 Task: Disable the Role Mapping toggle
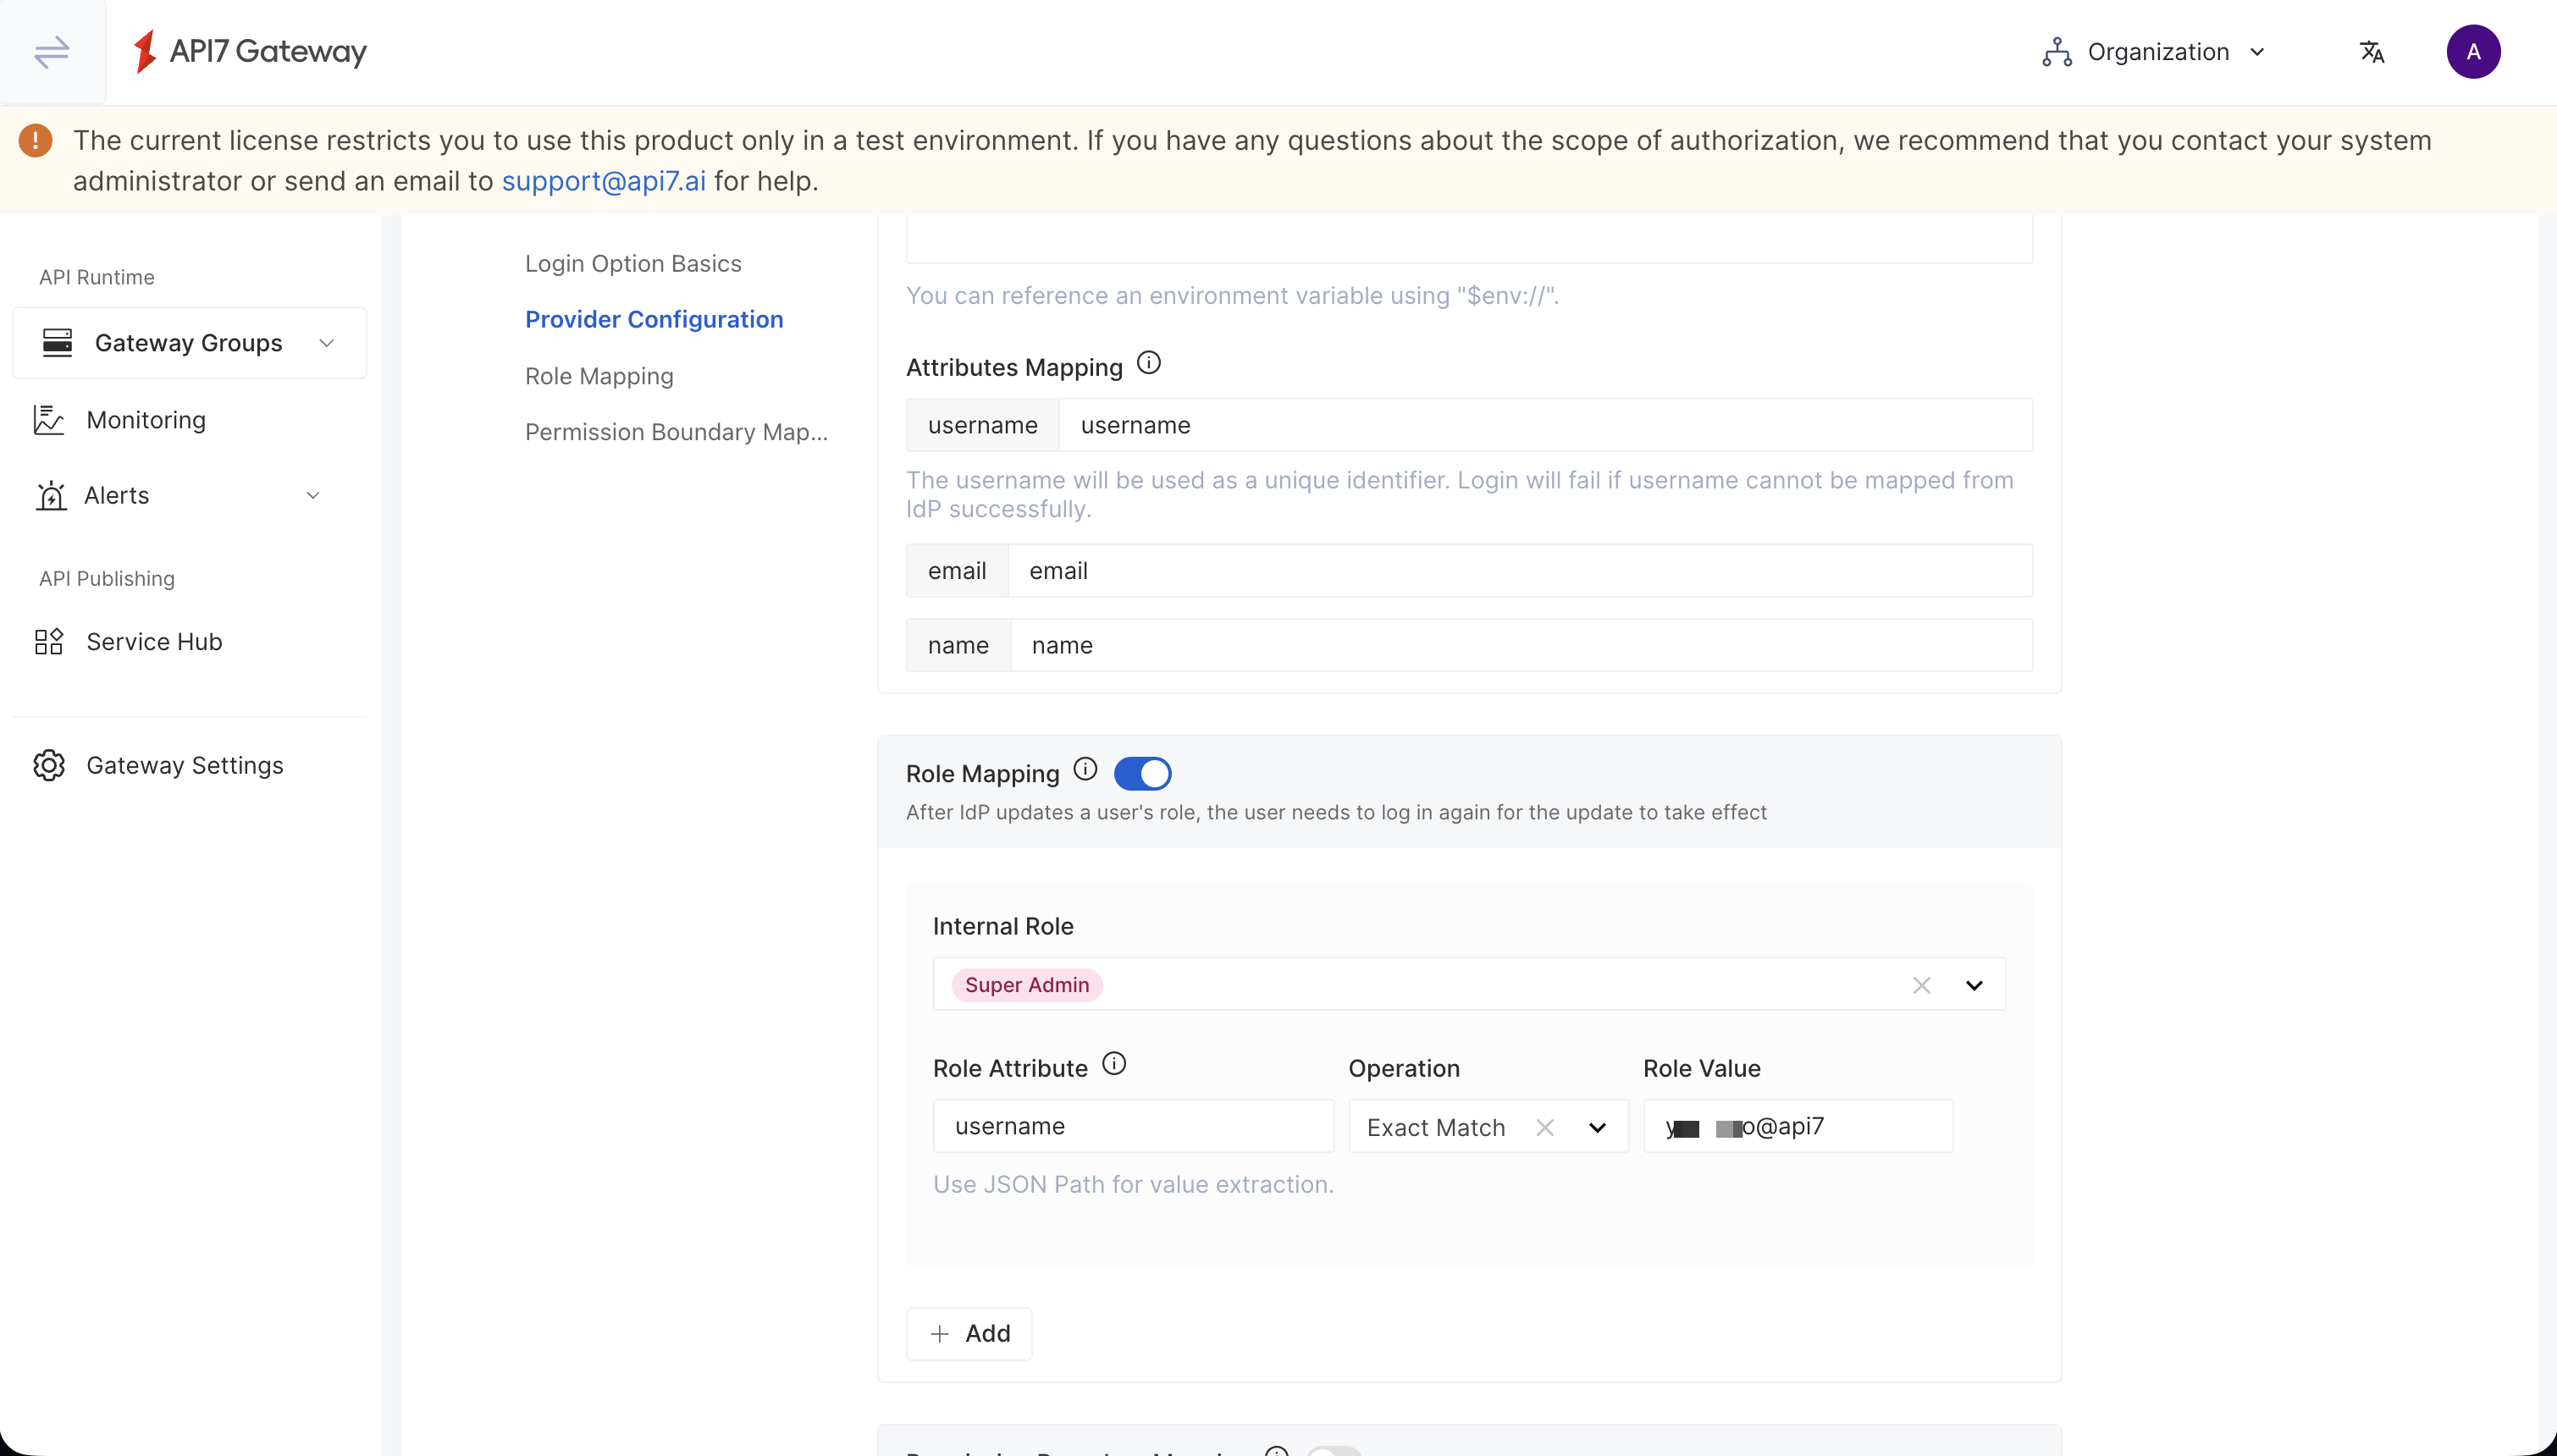pos(1143,773)
